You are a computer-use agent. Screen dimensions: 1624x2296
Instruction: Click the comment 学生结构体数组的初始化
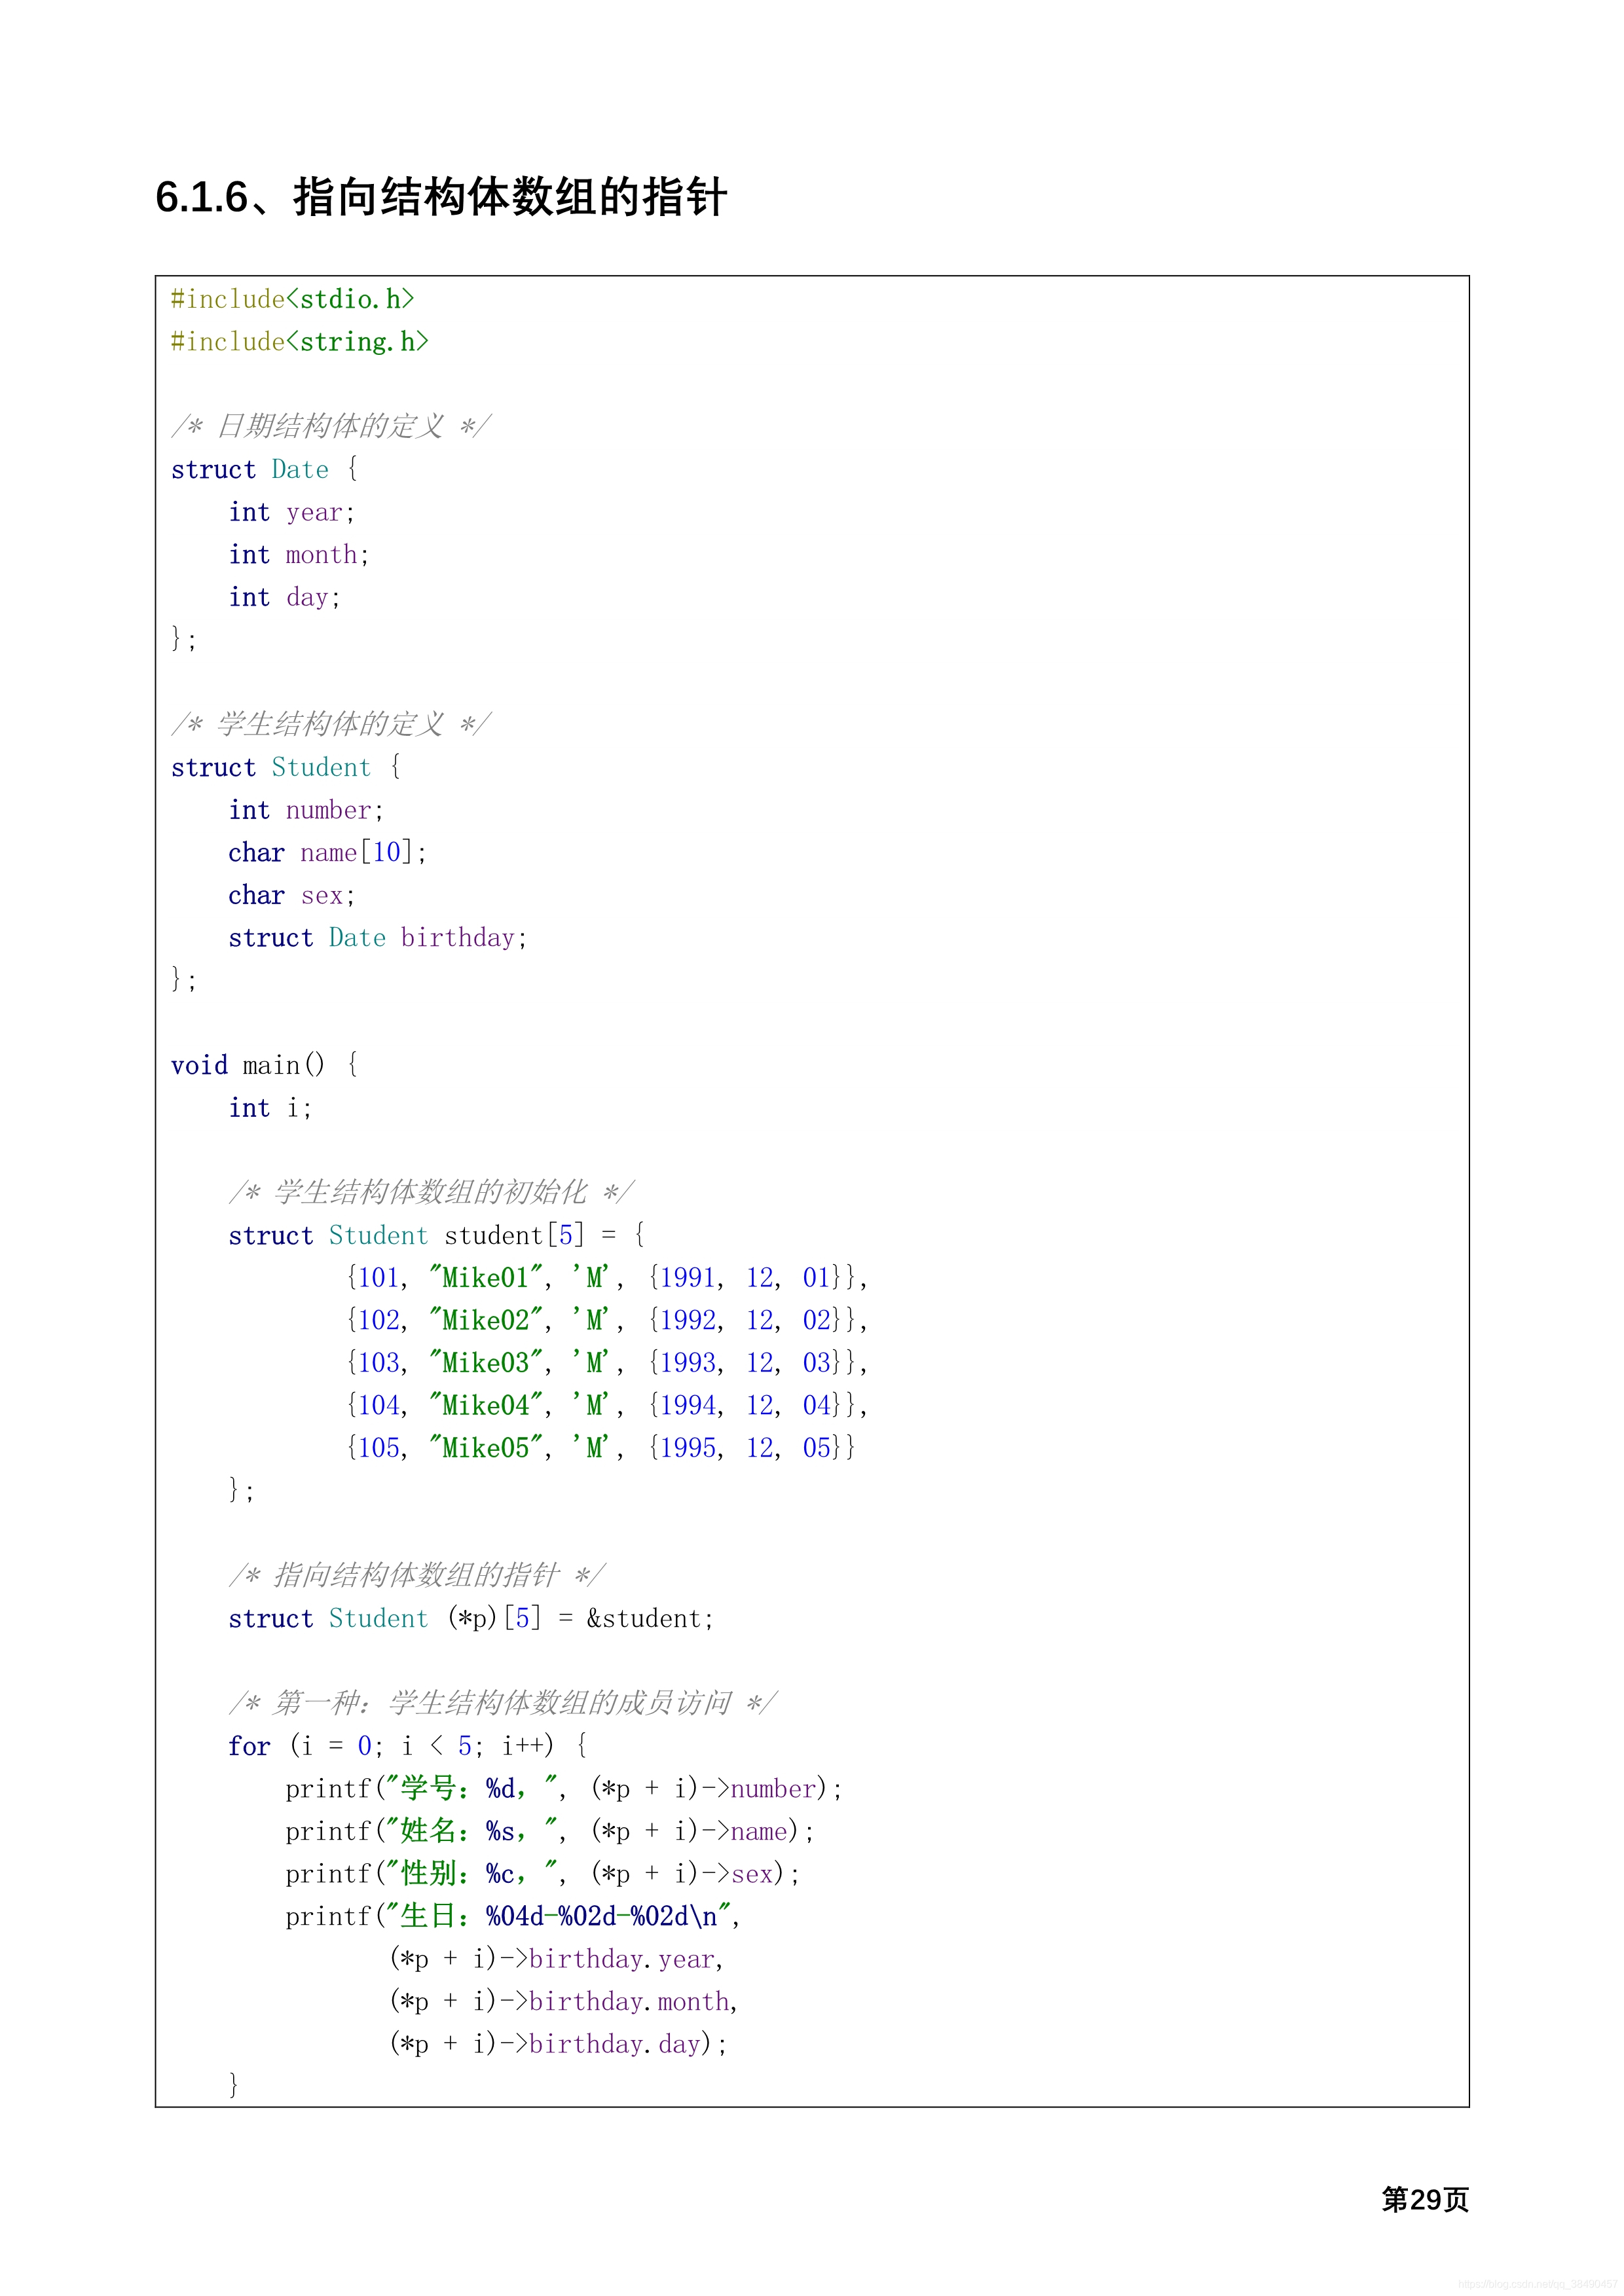431,1192
